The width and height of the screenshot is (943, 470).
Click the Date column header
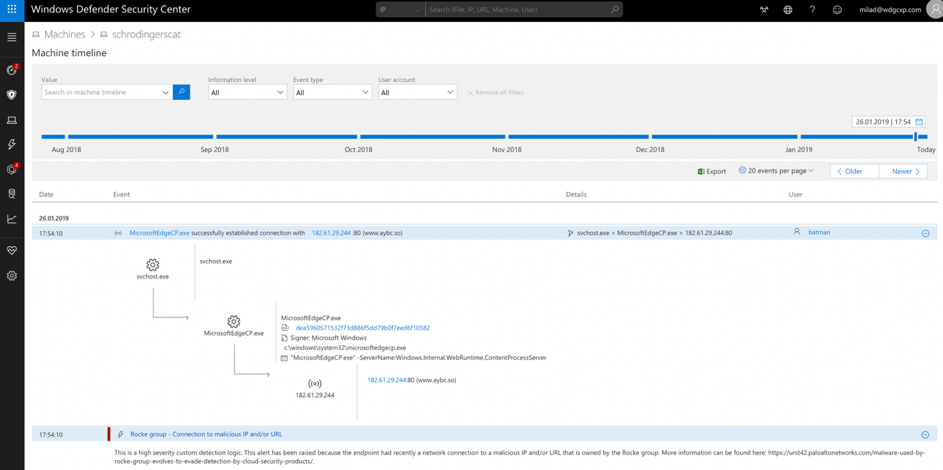point(46,195)
